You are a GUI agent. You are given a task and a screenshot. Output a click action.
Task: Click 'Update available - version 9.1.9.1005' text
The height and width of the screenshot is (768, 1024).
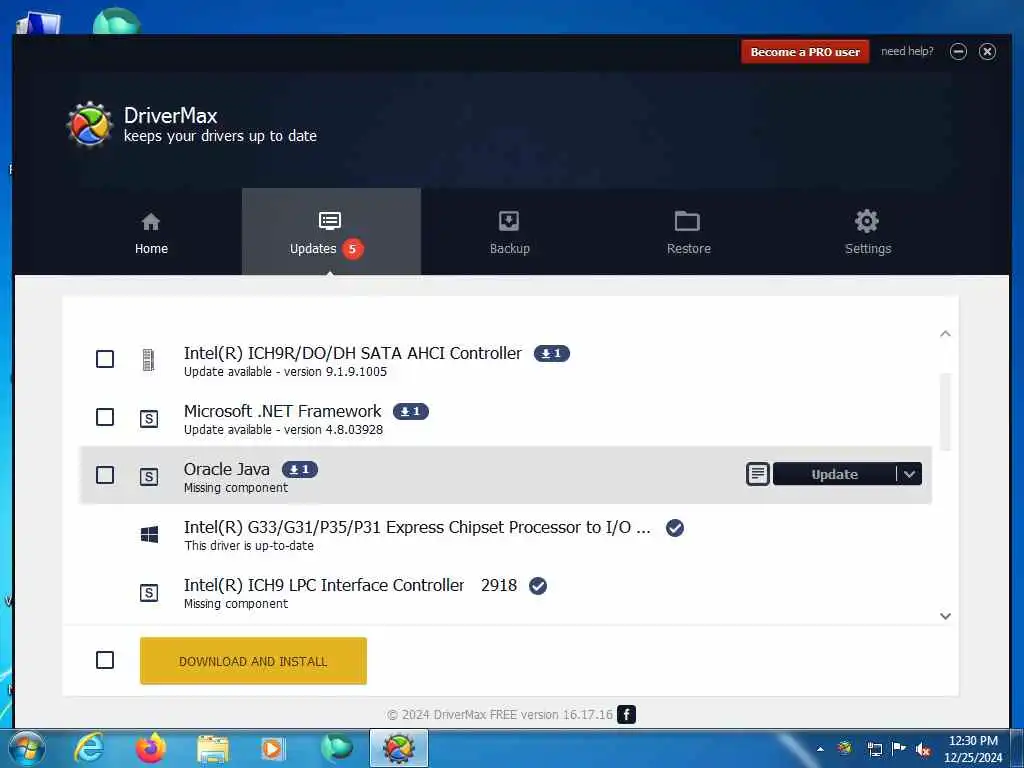pyautogui.click(x=285, y=372)
